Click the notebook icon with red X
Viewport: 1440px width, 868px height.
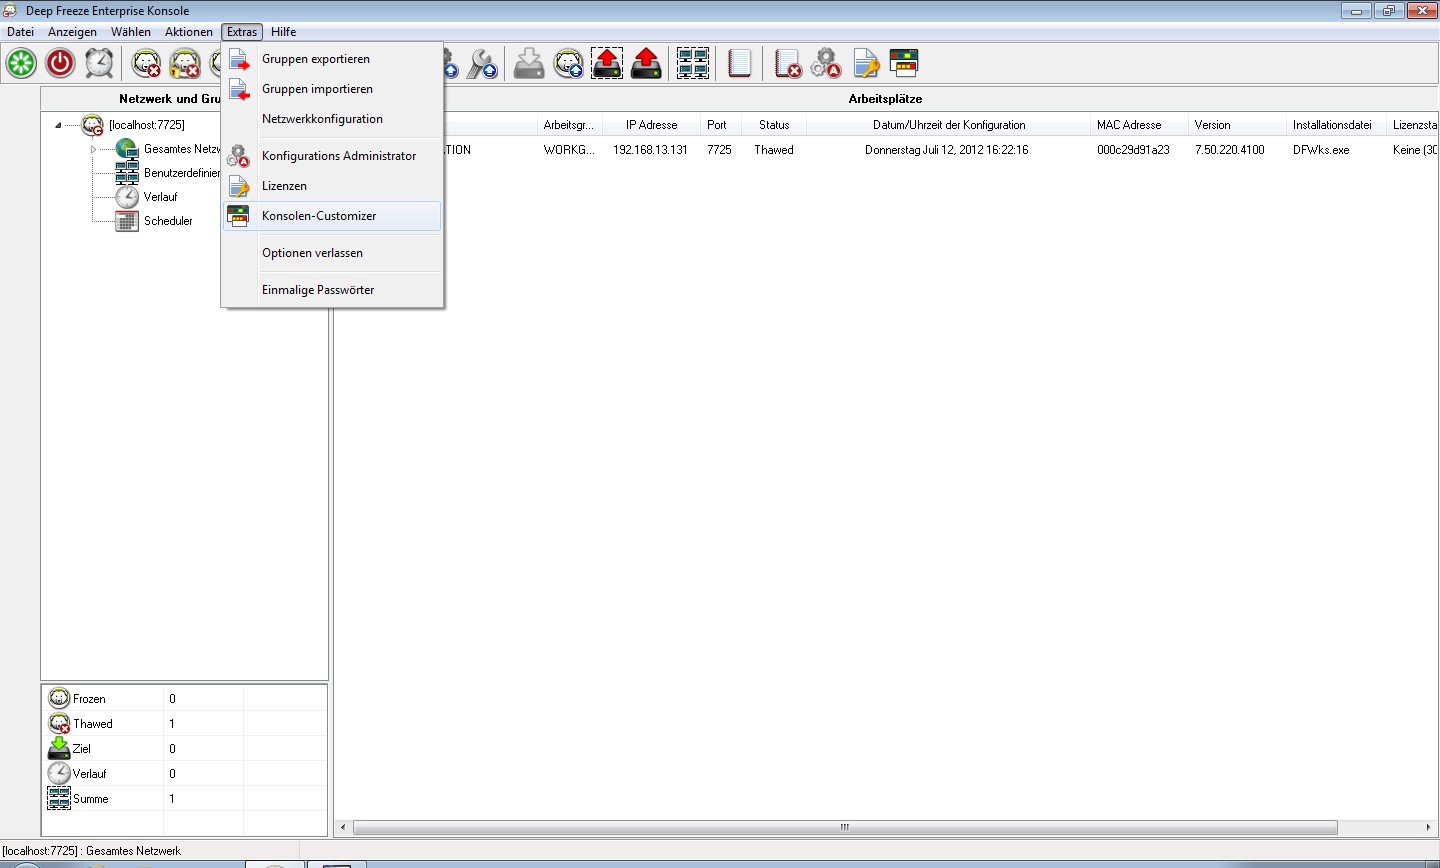click(x=788, y=63)
